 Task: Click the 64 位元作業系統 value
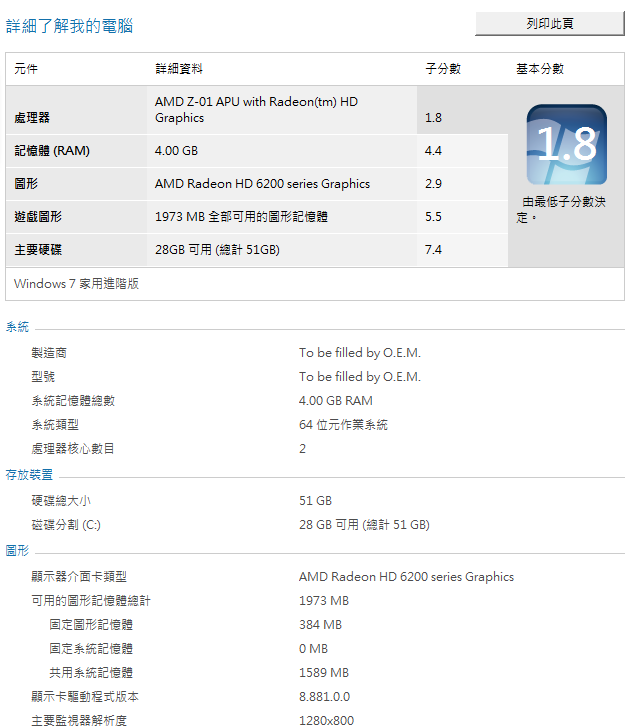click(x=344, y=425)
